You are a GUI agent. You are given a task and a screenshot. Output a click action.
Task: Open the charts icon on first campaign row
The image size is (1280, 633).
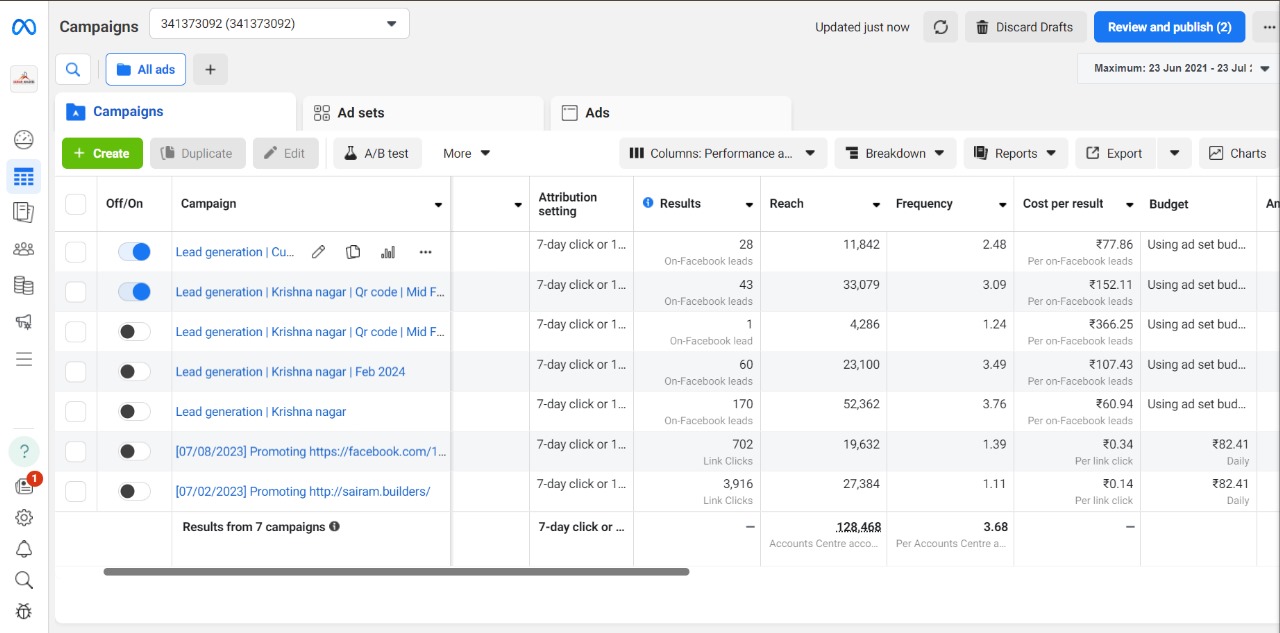click(x=388, y=252)
